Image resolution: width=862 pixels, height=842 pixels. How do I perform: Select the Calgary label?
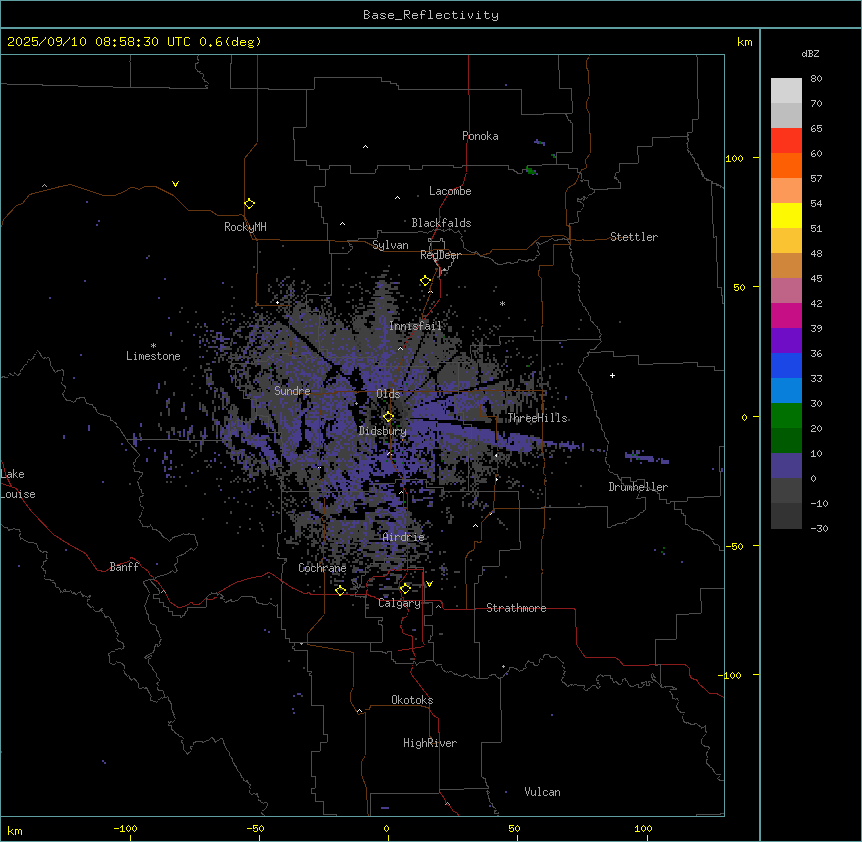point(399,603)
